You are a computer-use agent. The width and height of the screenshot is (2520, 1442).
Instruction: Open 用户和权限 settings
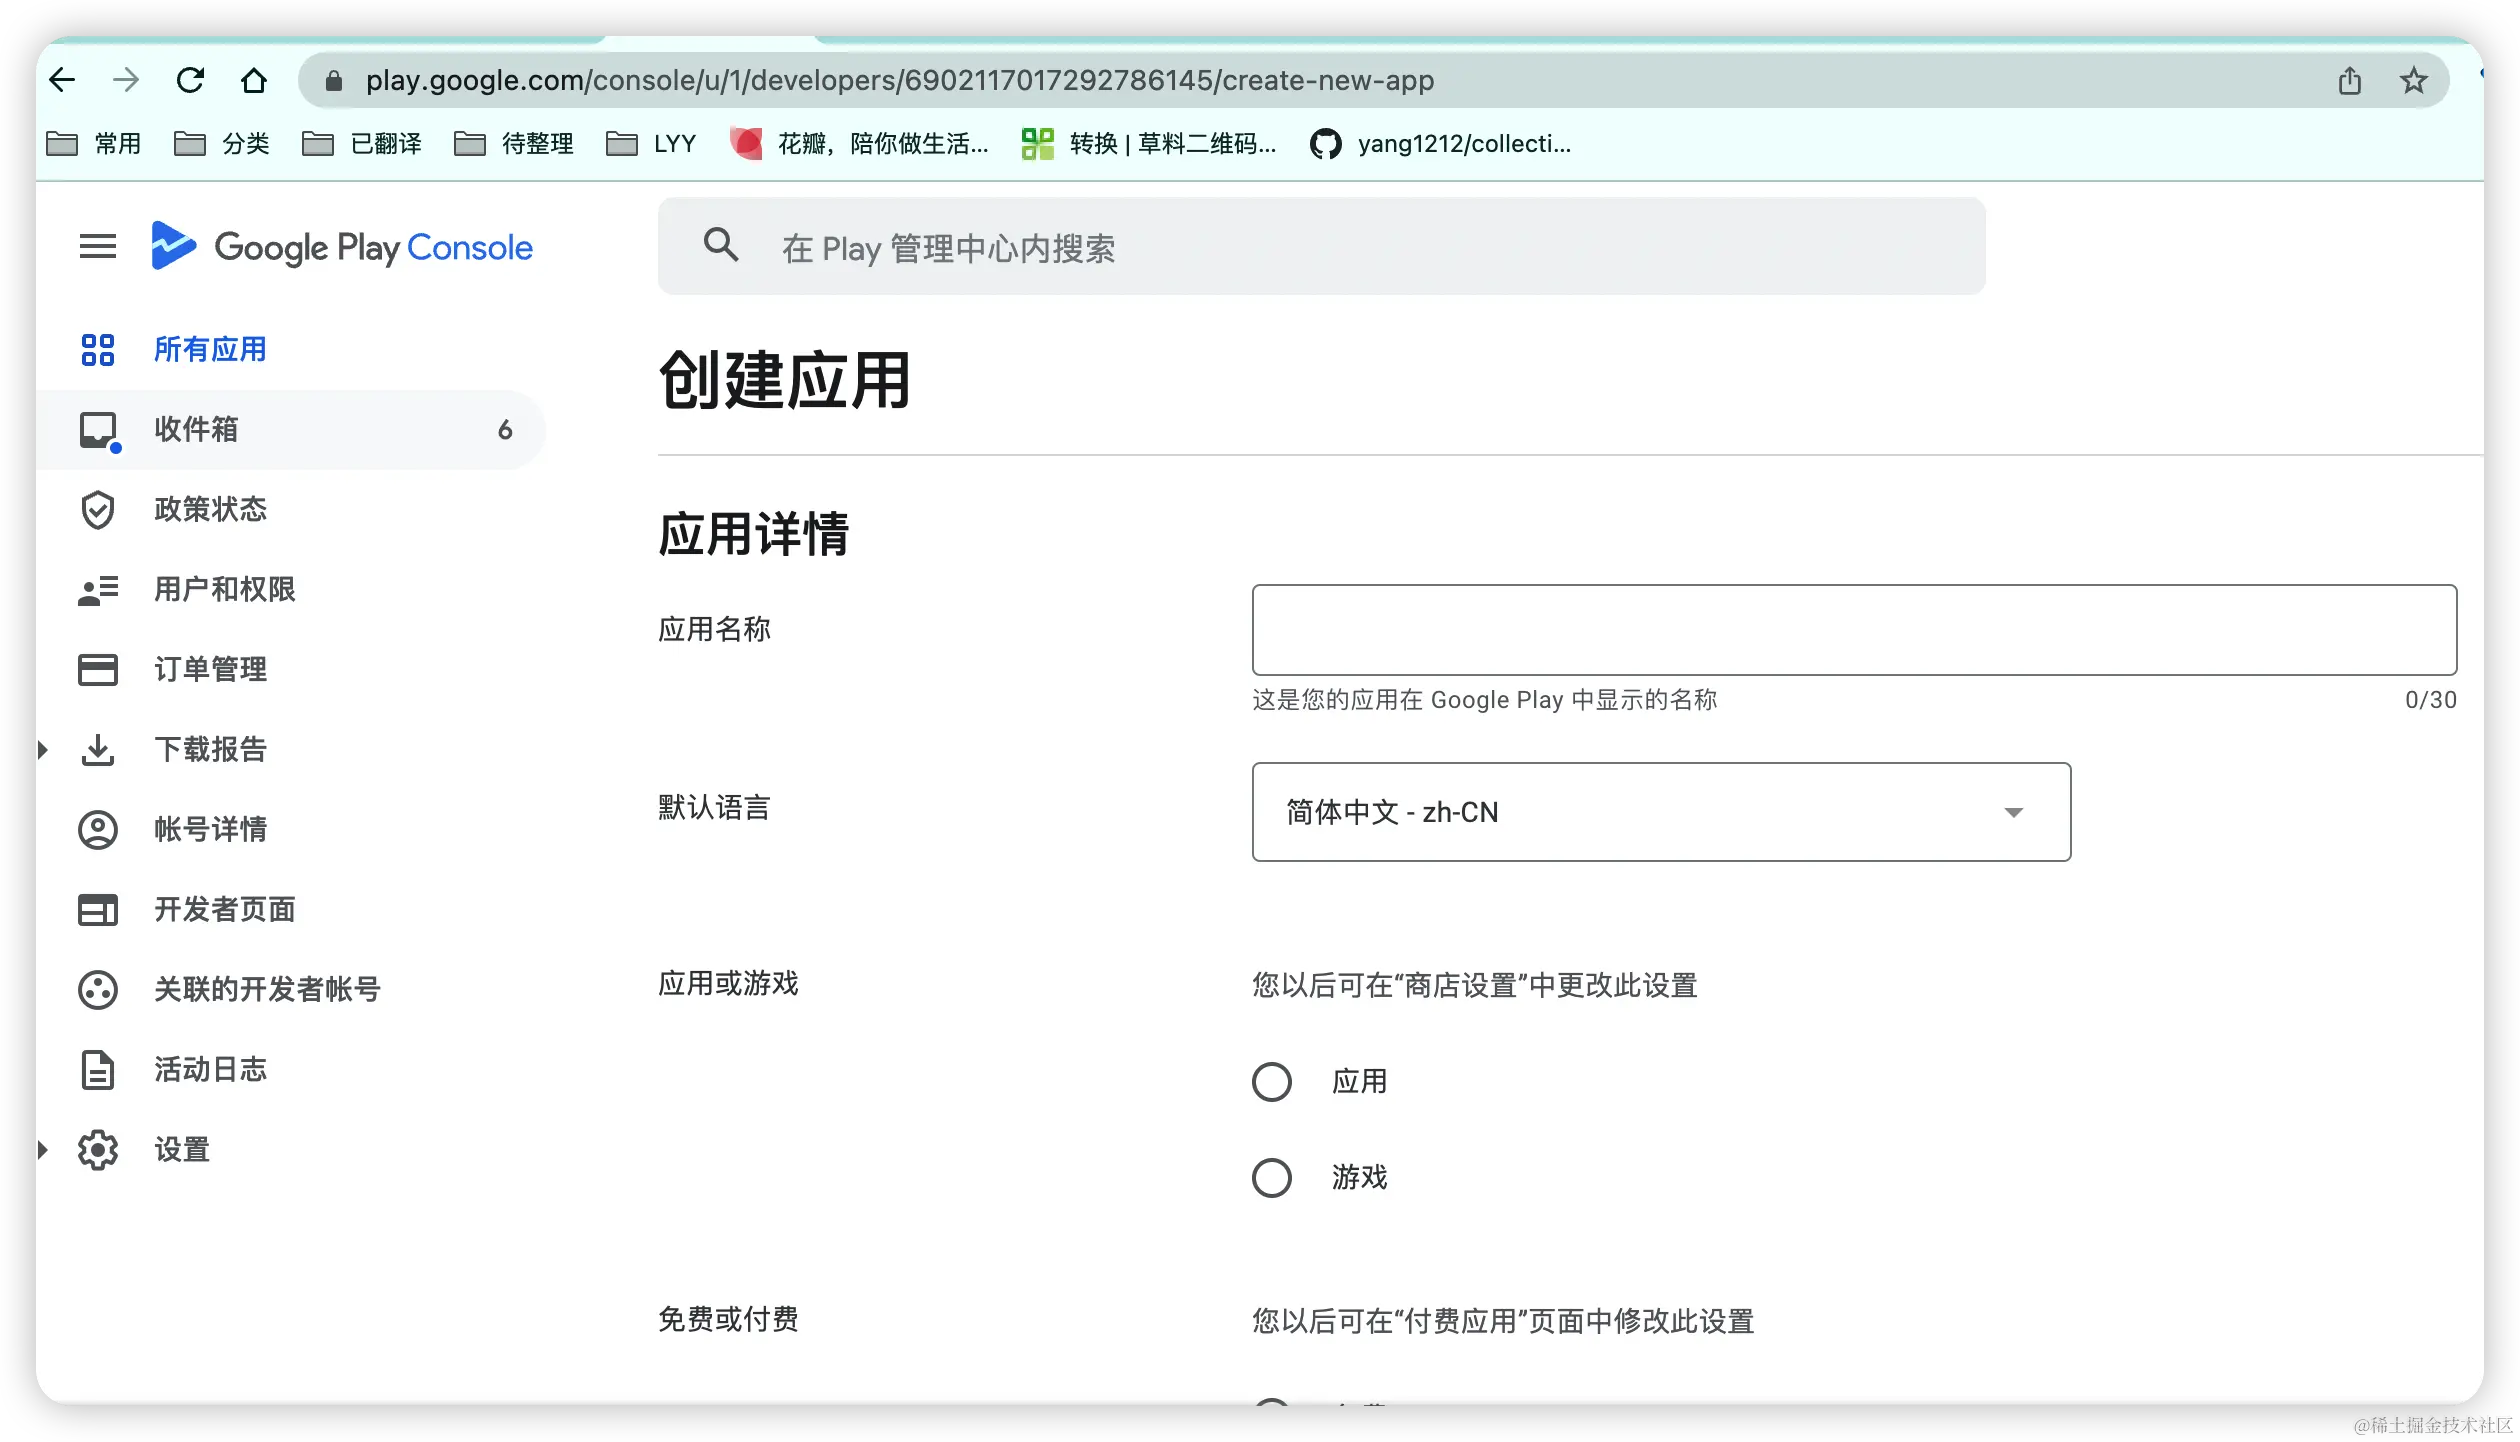(x=225, y=590)
